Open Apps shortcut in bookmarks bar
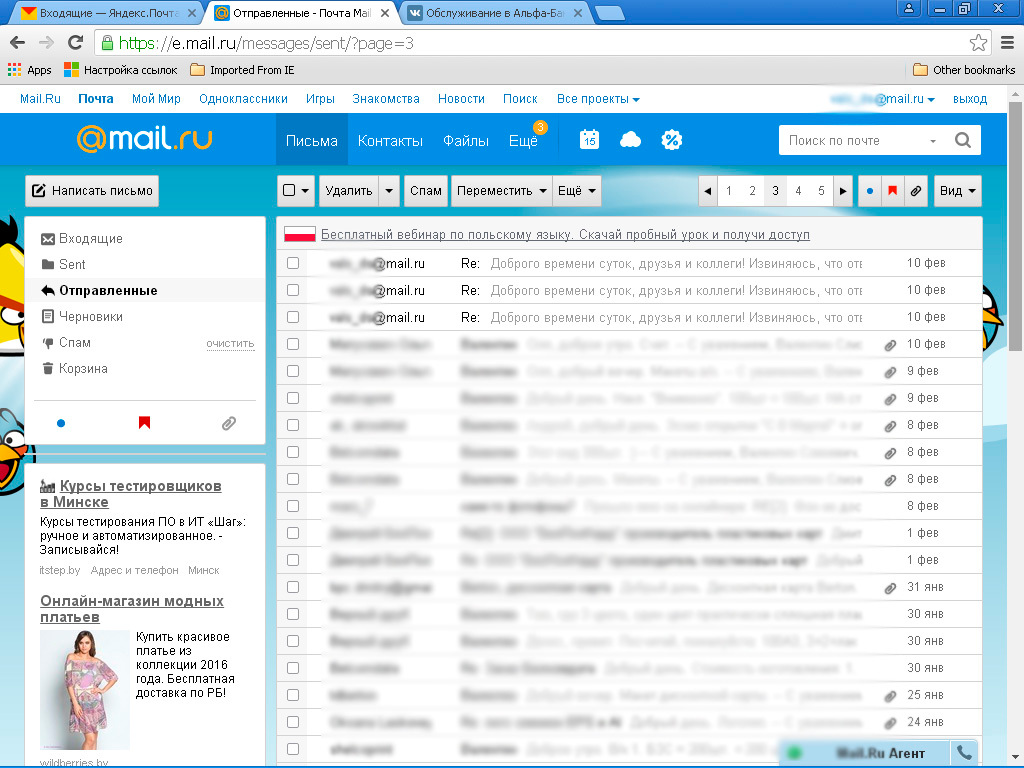The width and height of the screenshot is (1024, 768). (x=29, y=70)
